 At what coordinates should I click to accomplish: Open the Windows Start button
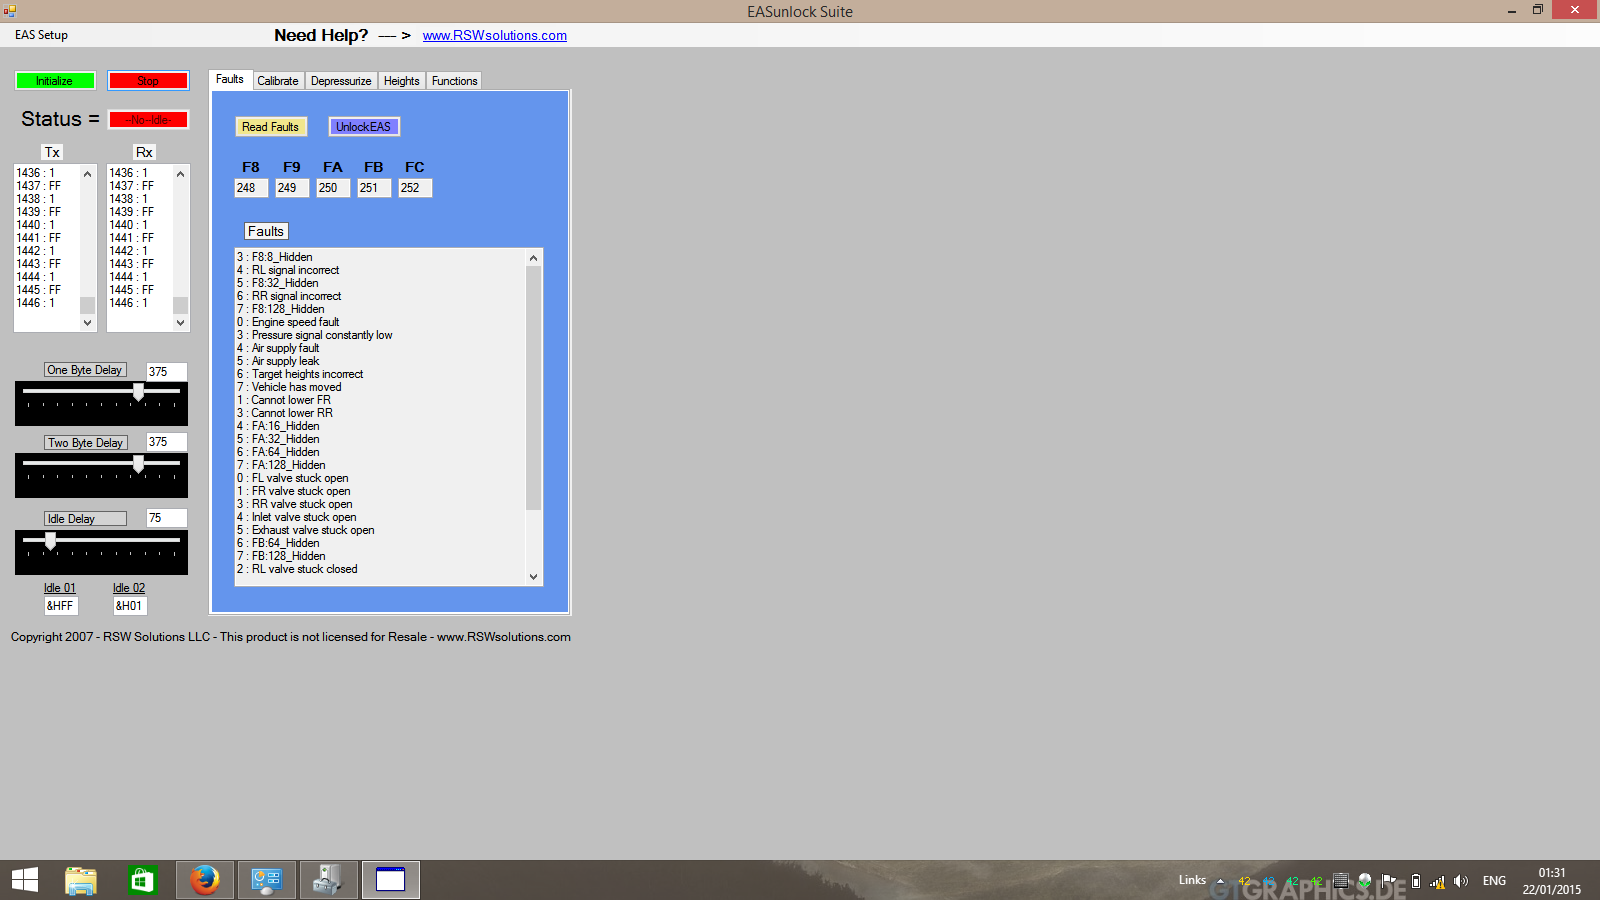[25, 880]
